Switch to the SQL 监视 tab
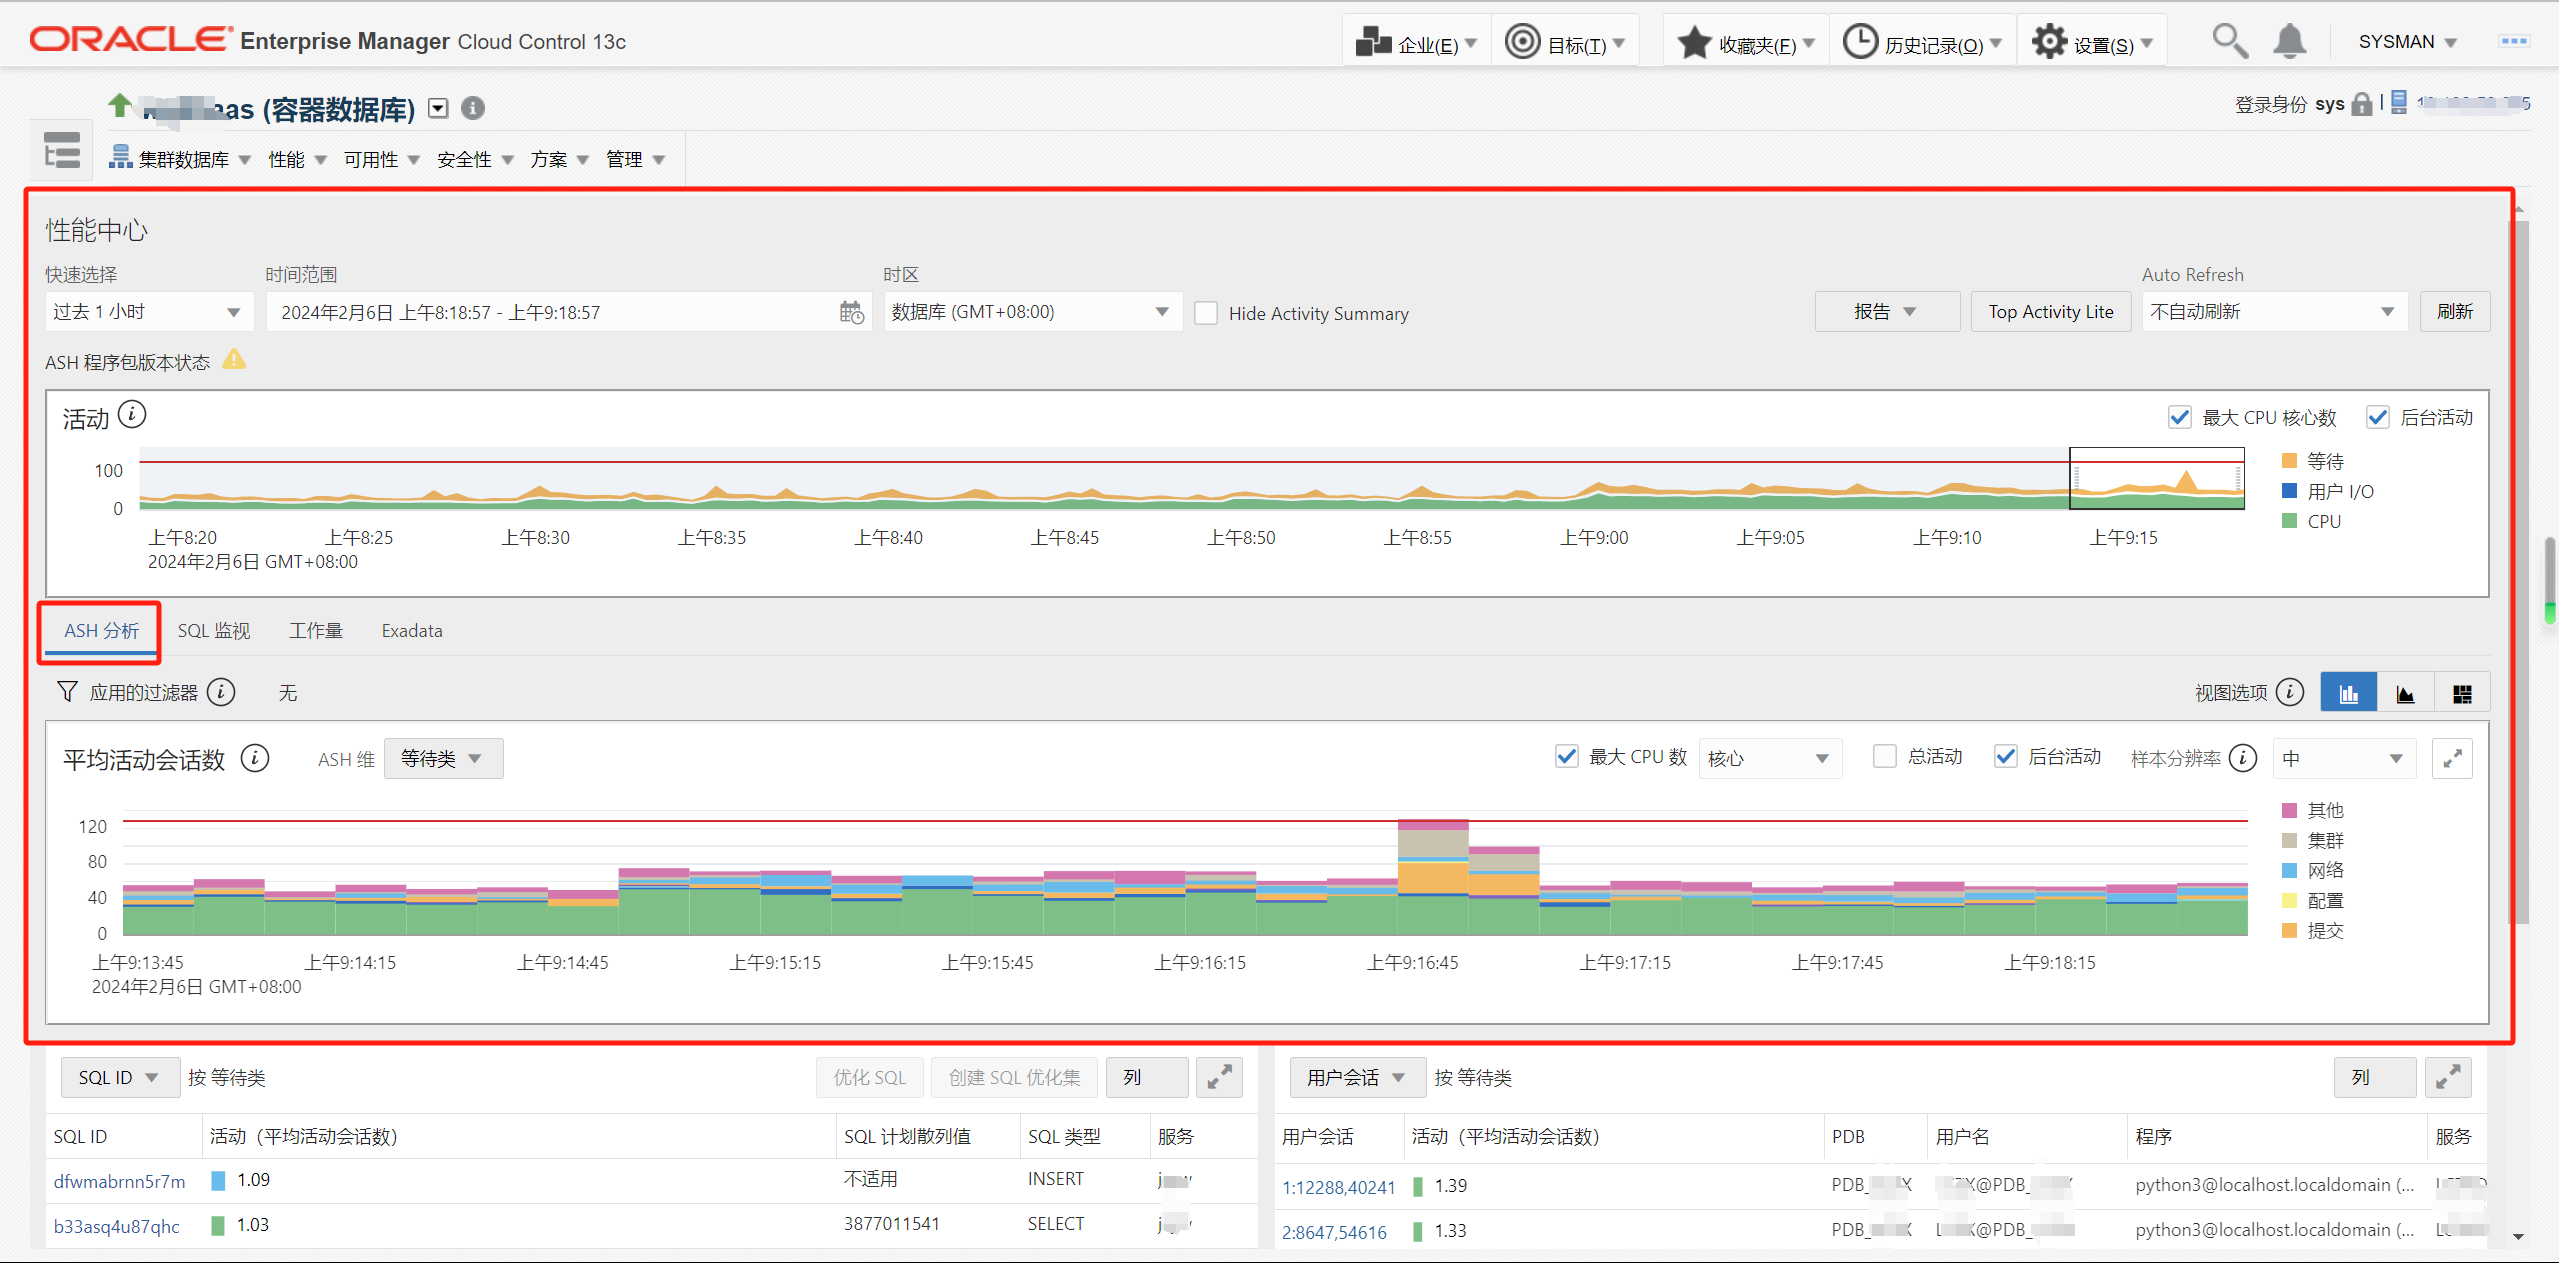 [214, 630]
